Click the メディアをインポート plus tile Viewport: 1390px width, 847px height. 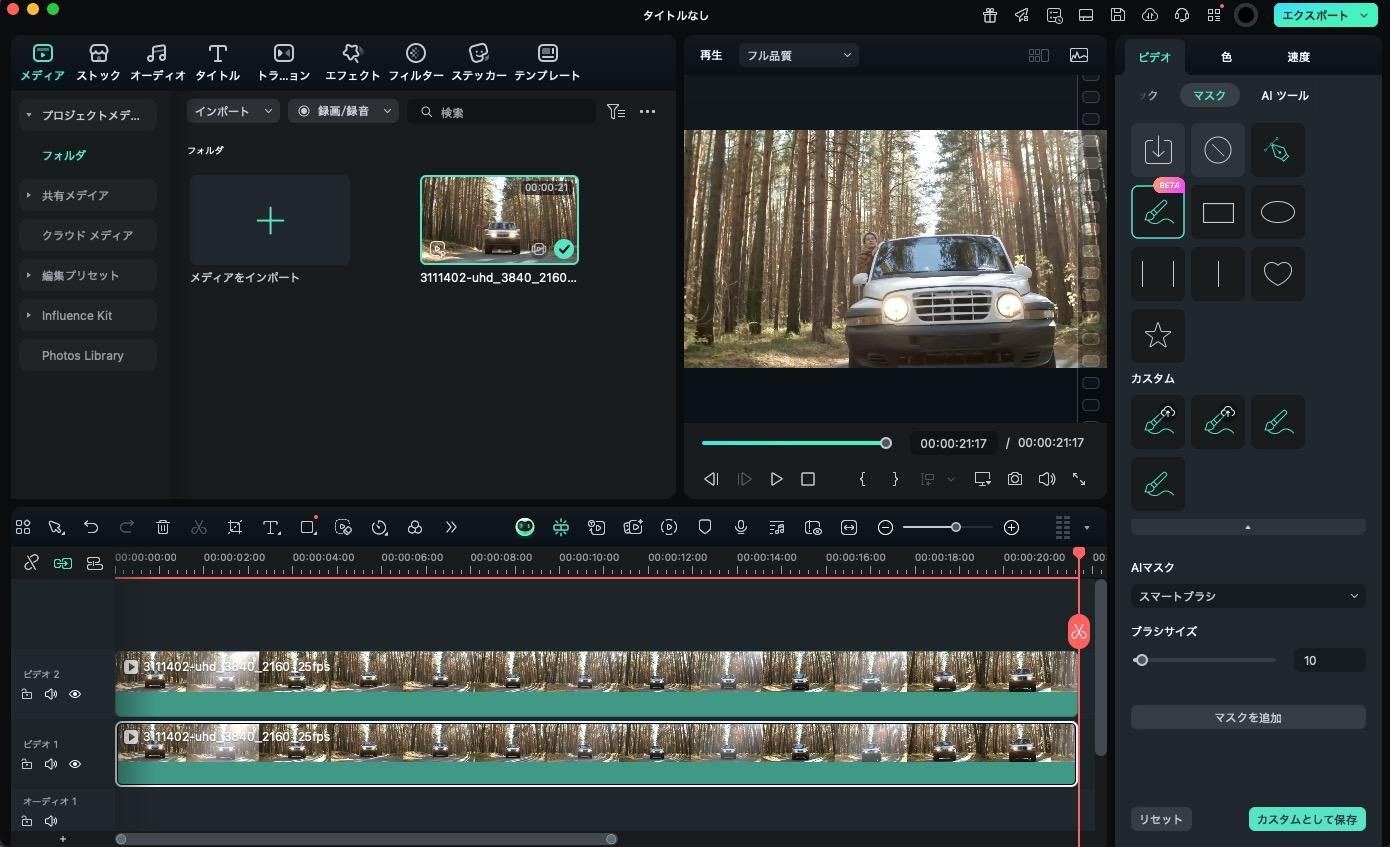270,220
